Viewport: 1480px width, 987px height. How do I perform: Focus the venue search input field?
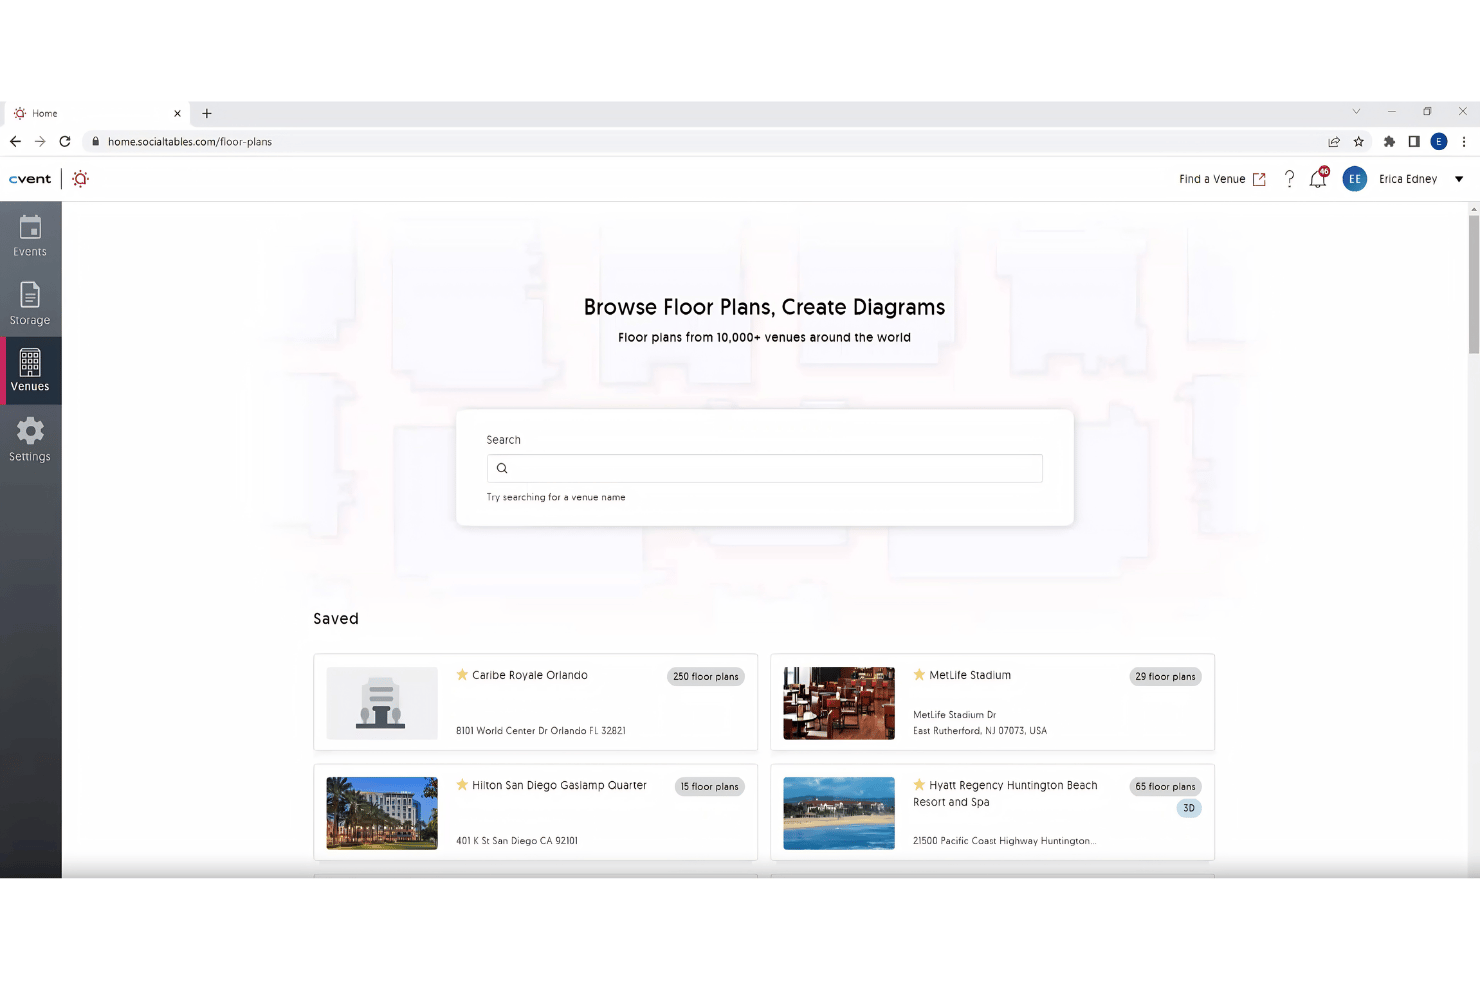coord(764,468)
